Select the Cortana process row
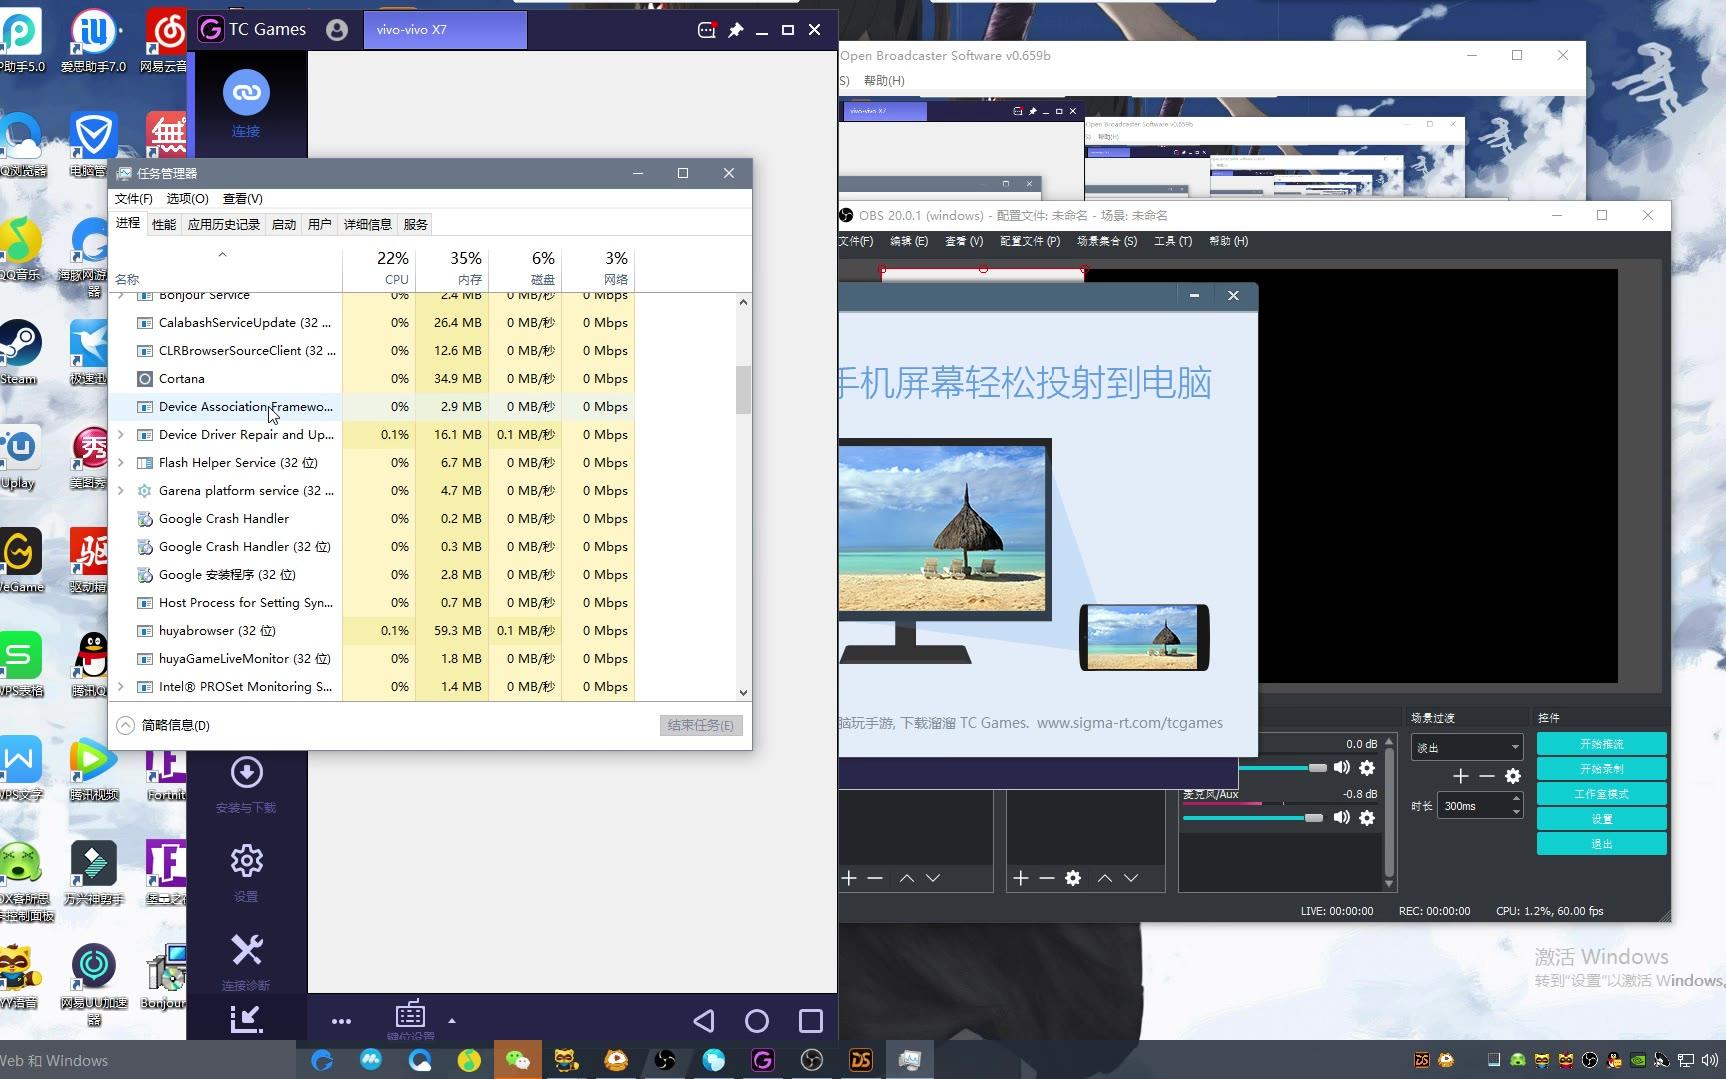Image resolution: width=1726 pixels, height=1079 pixels. pyautogui.click(x=372, y=379)
